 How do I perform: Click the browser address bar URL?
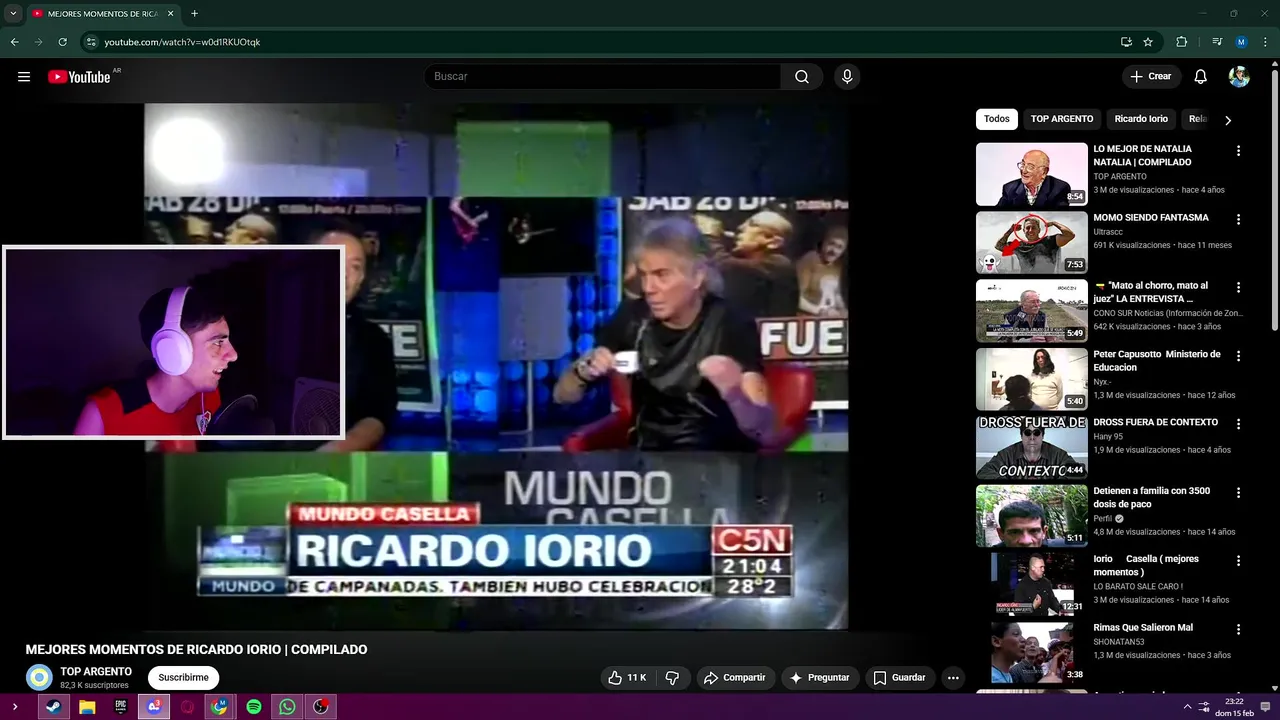pos(183,42)
